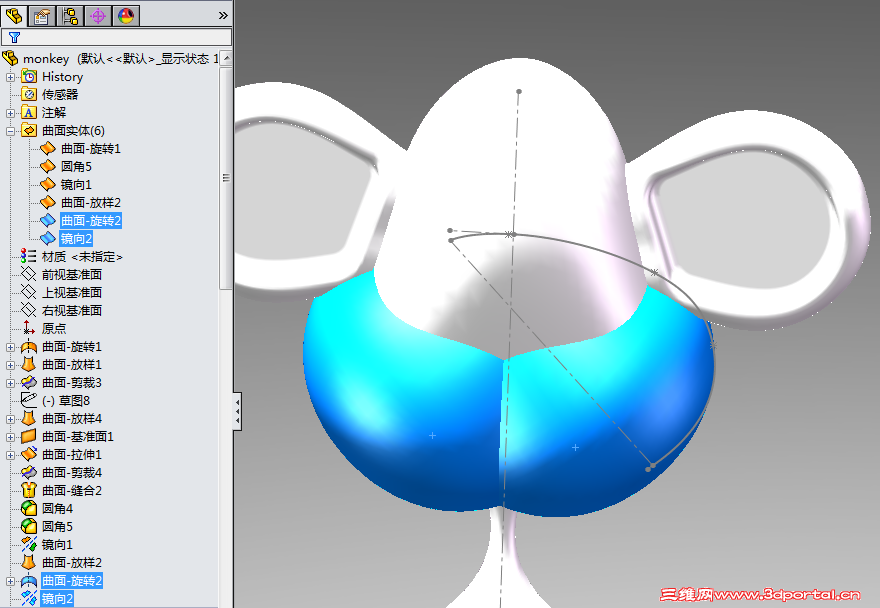
Task: Select surface body 圆角5
Action: pos(76,167)
